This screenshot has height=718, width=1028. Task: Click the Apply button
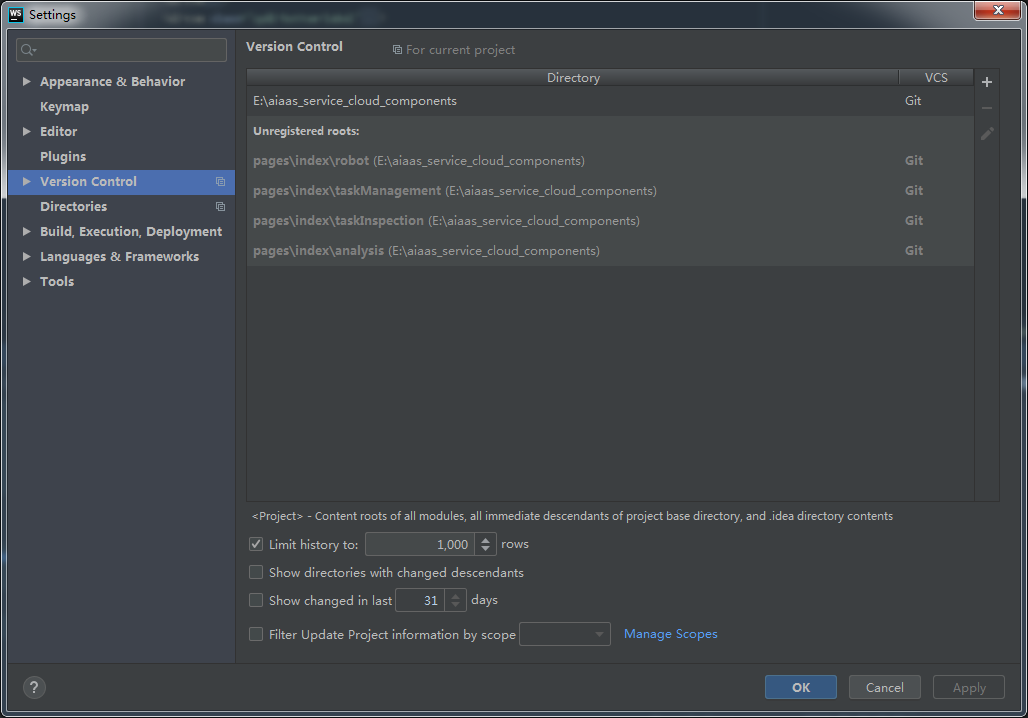969,687
